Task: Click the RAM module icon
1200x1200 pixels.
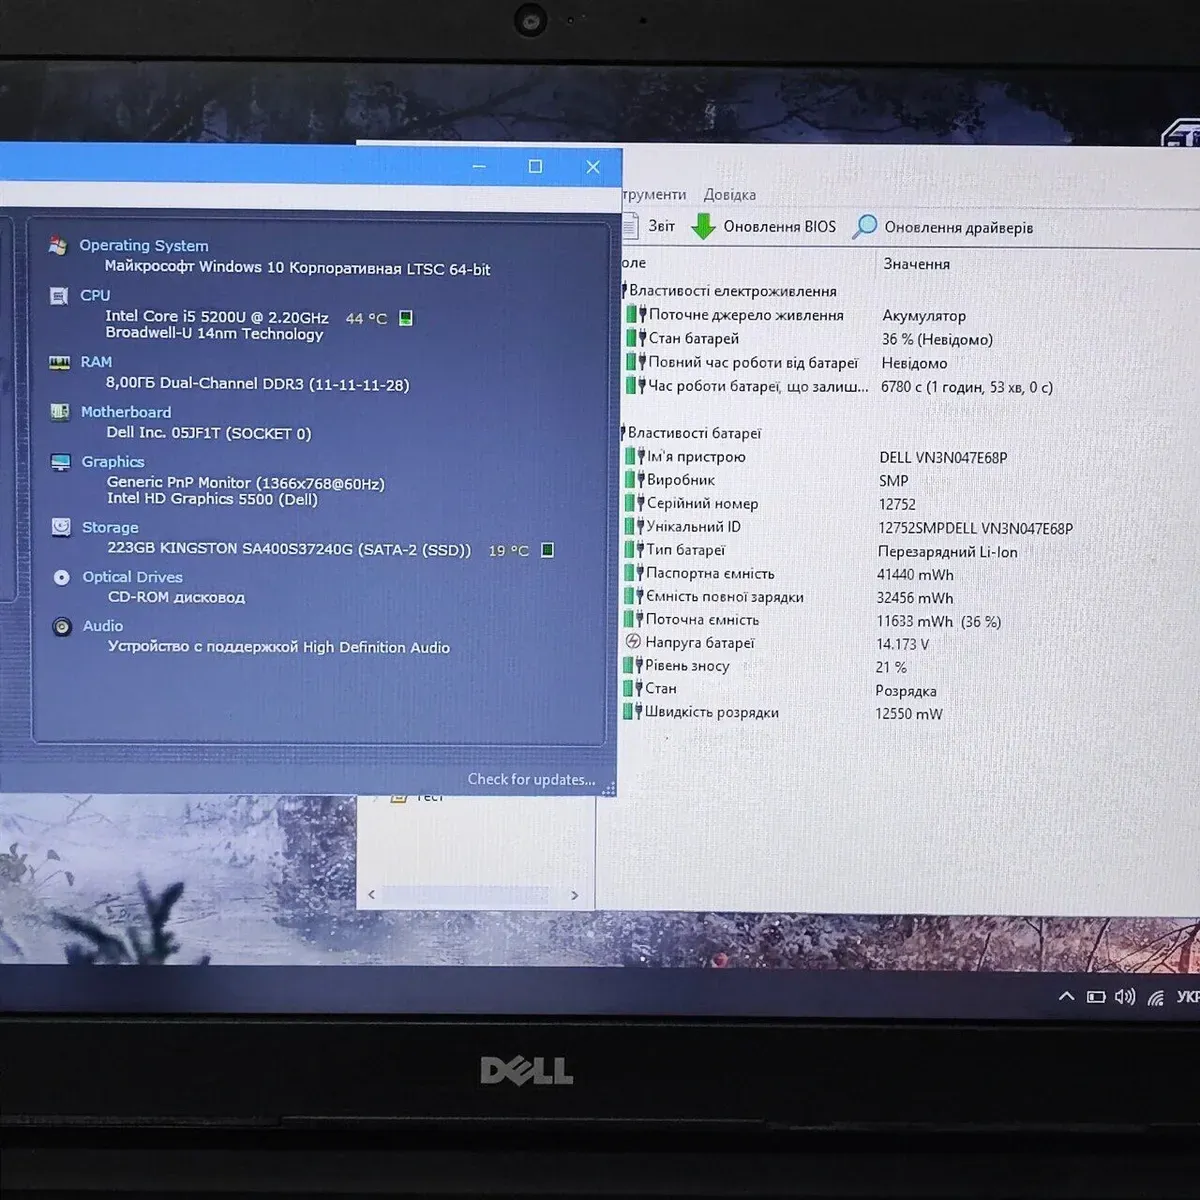Action: (x=60, y=362)
